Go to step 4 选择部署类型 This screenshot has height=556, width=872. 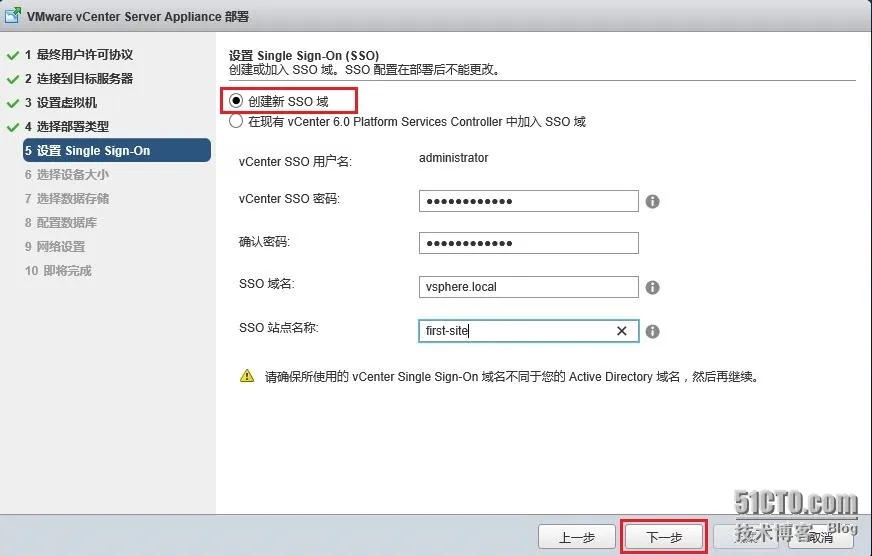click(67, 126)
